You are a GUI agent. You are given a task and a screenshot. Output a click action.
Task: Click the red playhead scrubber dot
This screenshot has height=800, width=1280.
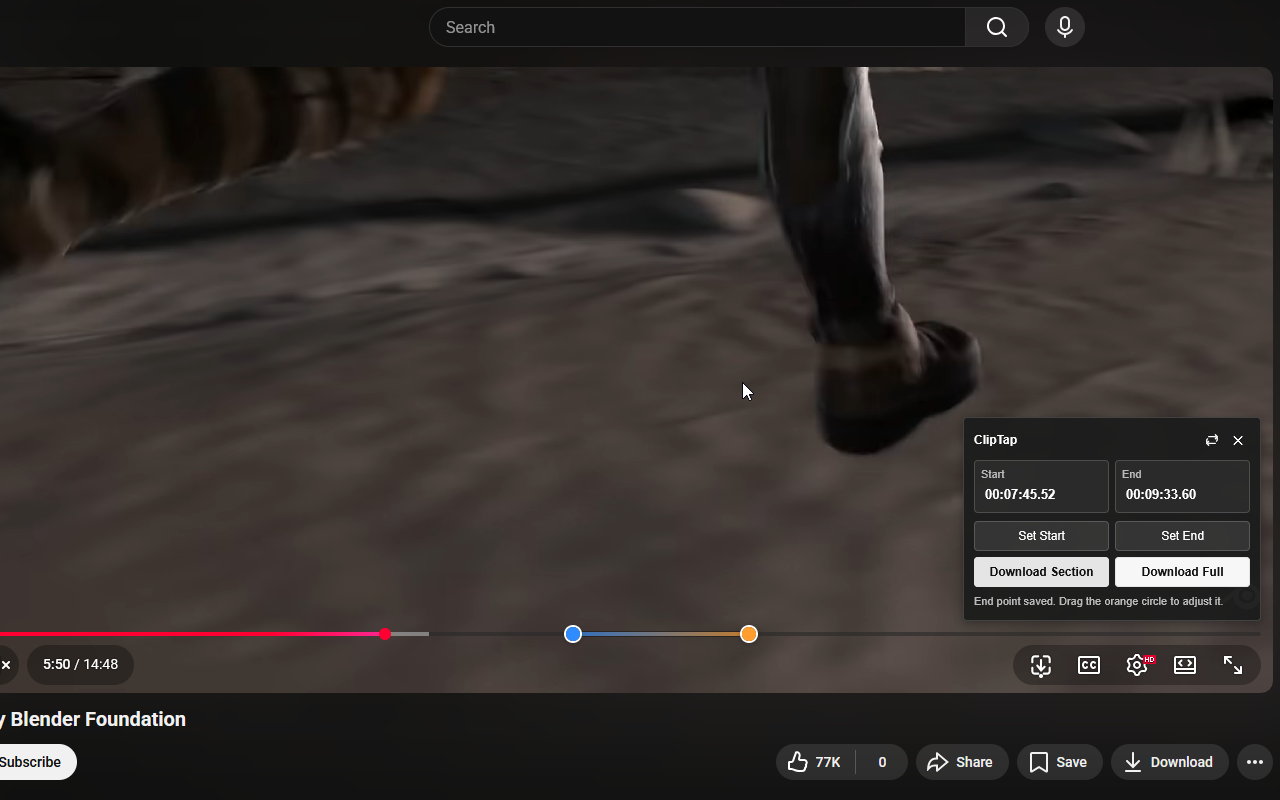click(385, 634)
